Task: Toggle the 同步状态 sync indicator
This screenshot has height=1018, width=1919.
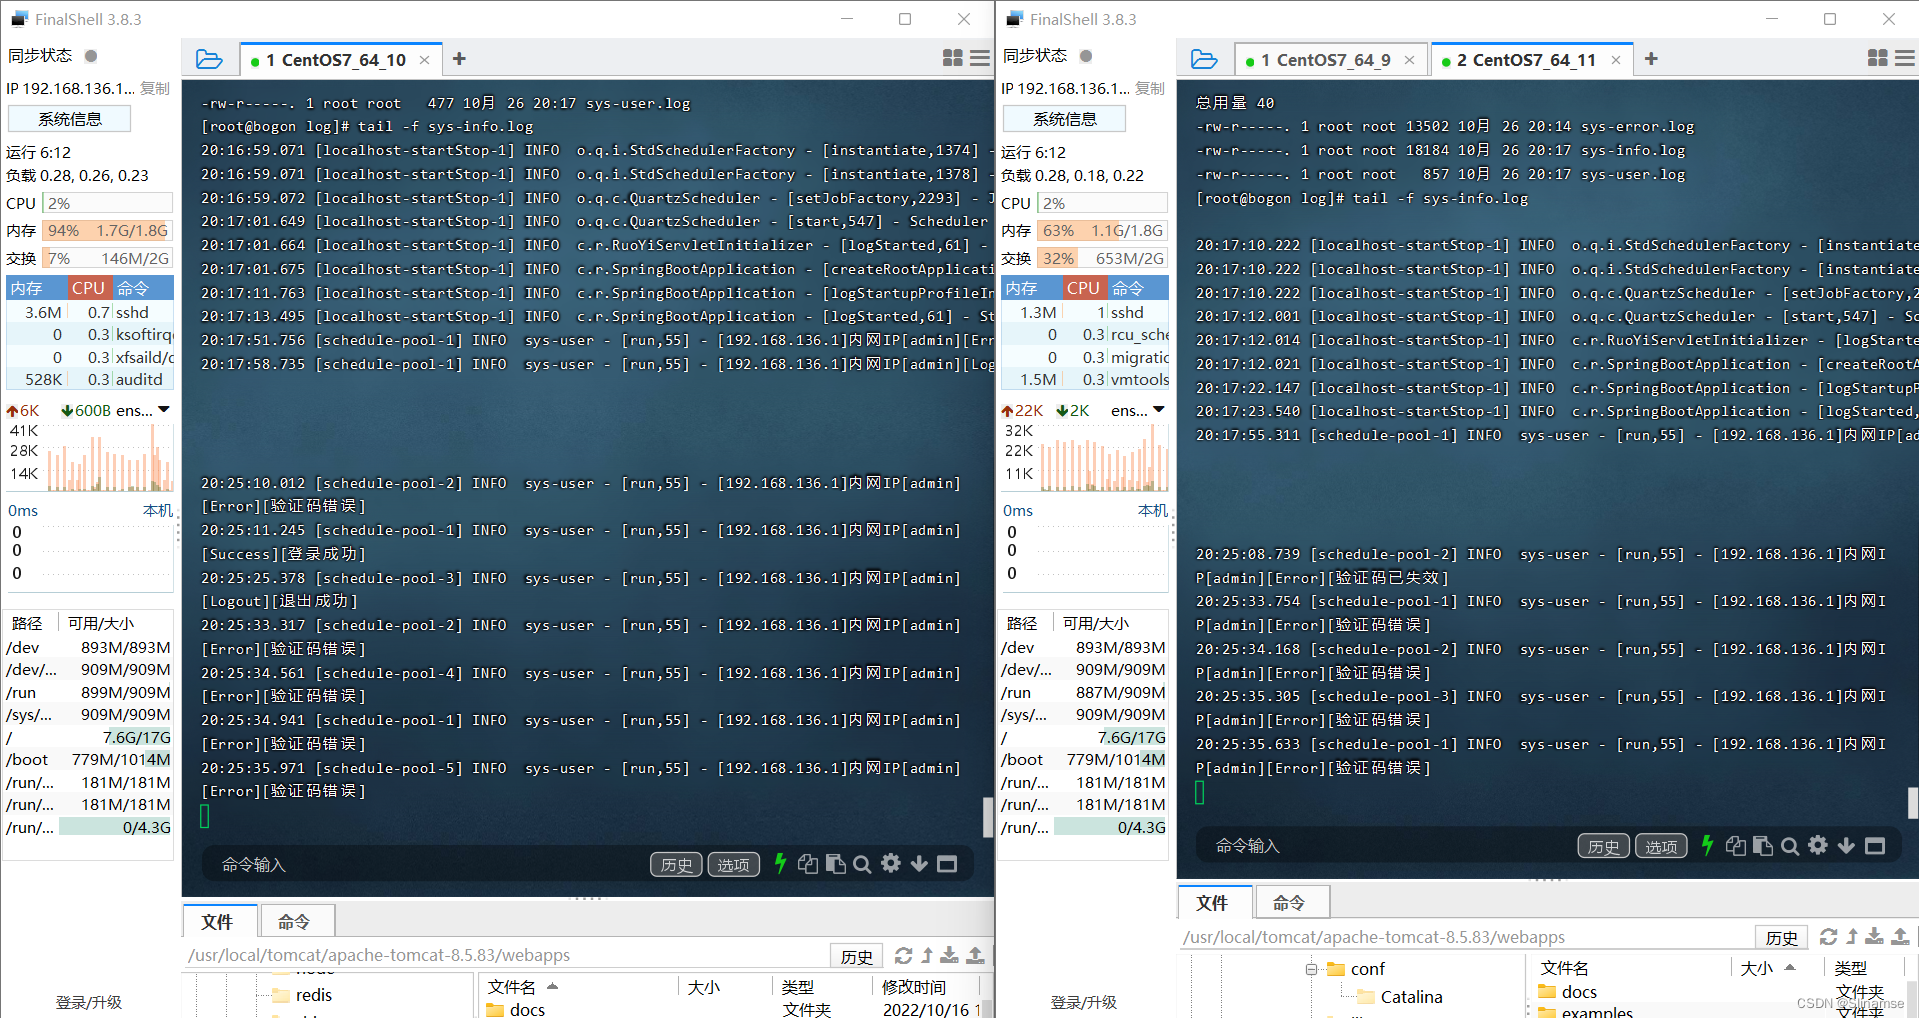Action: pos(90,56)
